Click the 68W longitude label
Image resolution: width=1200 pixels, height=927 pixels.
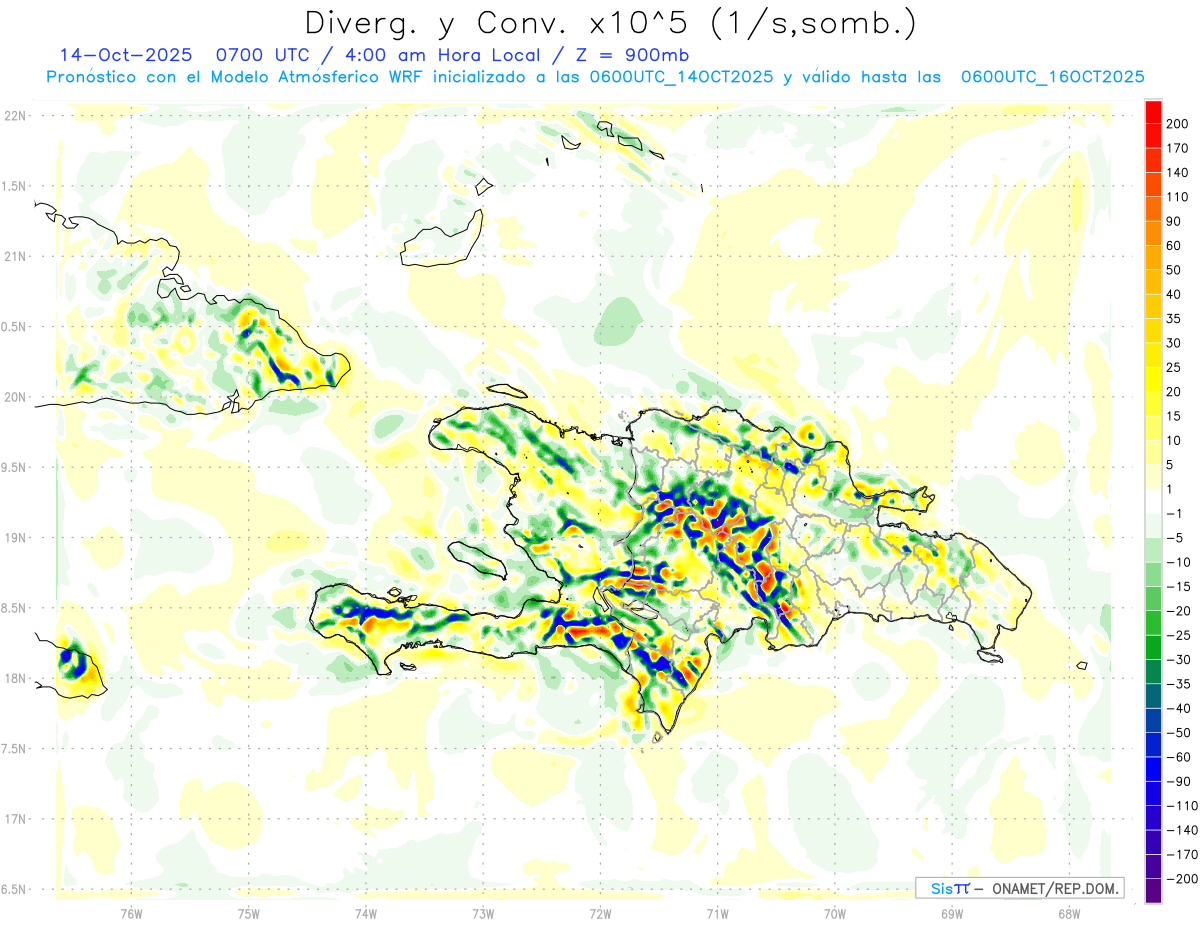pos(1069,912)
